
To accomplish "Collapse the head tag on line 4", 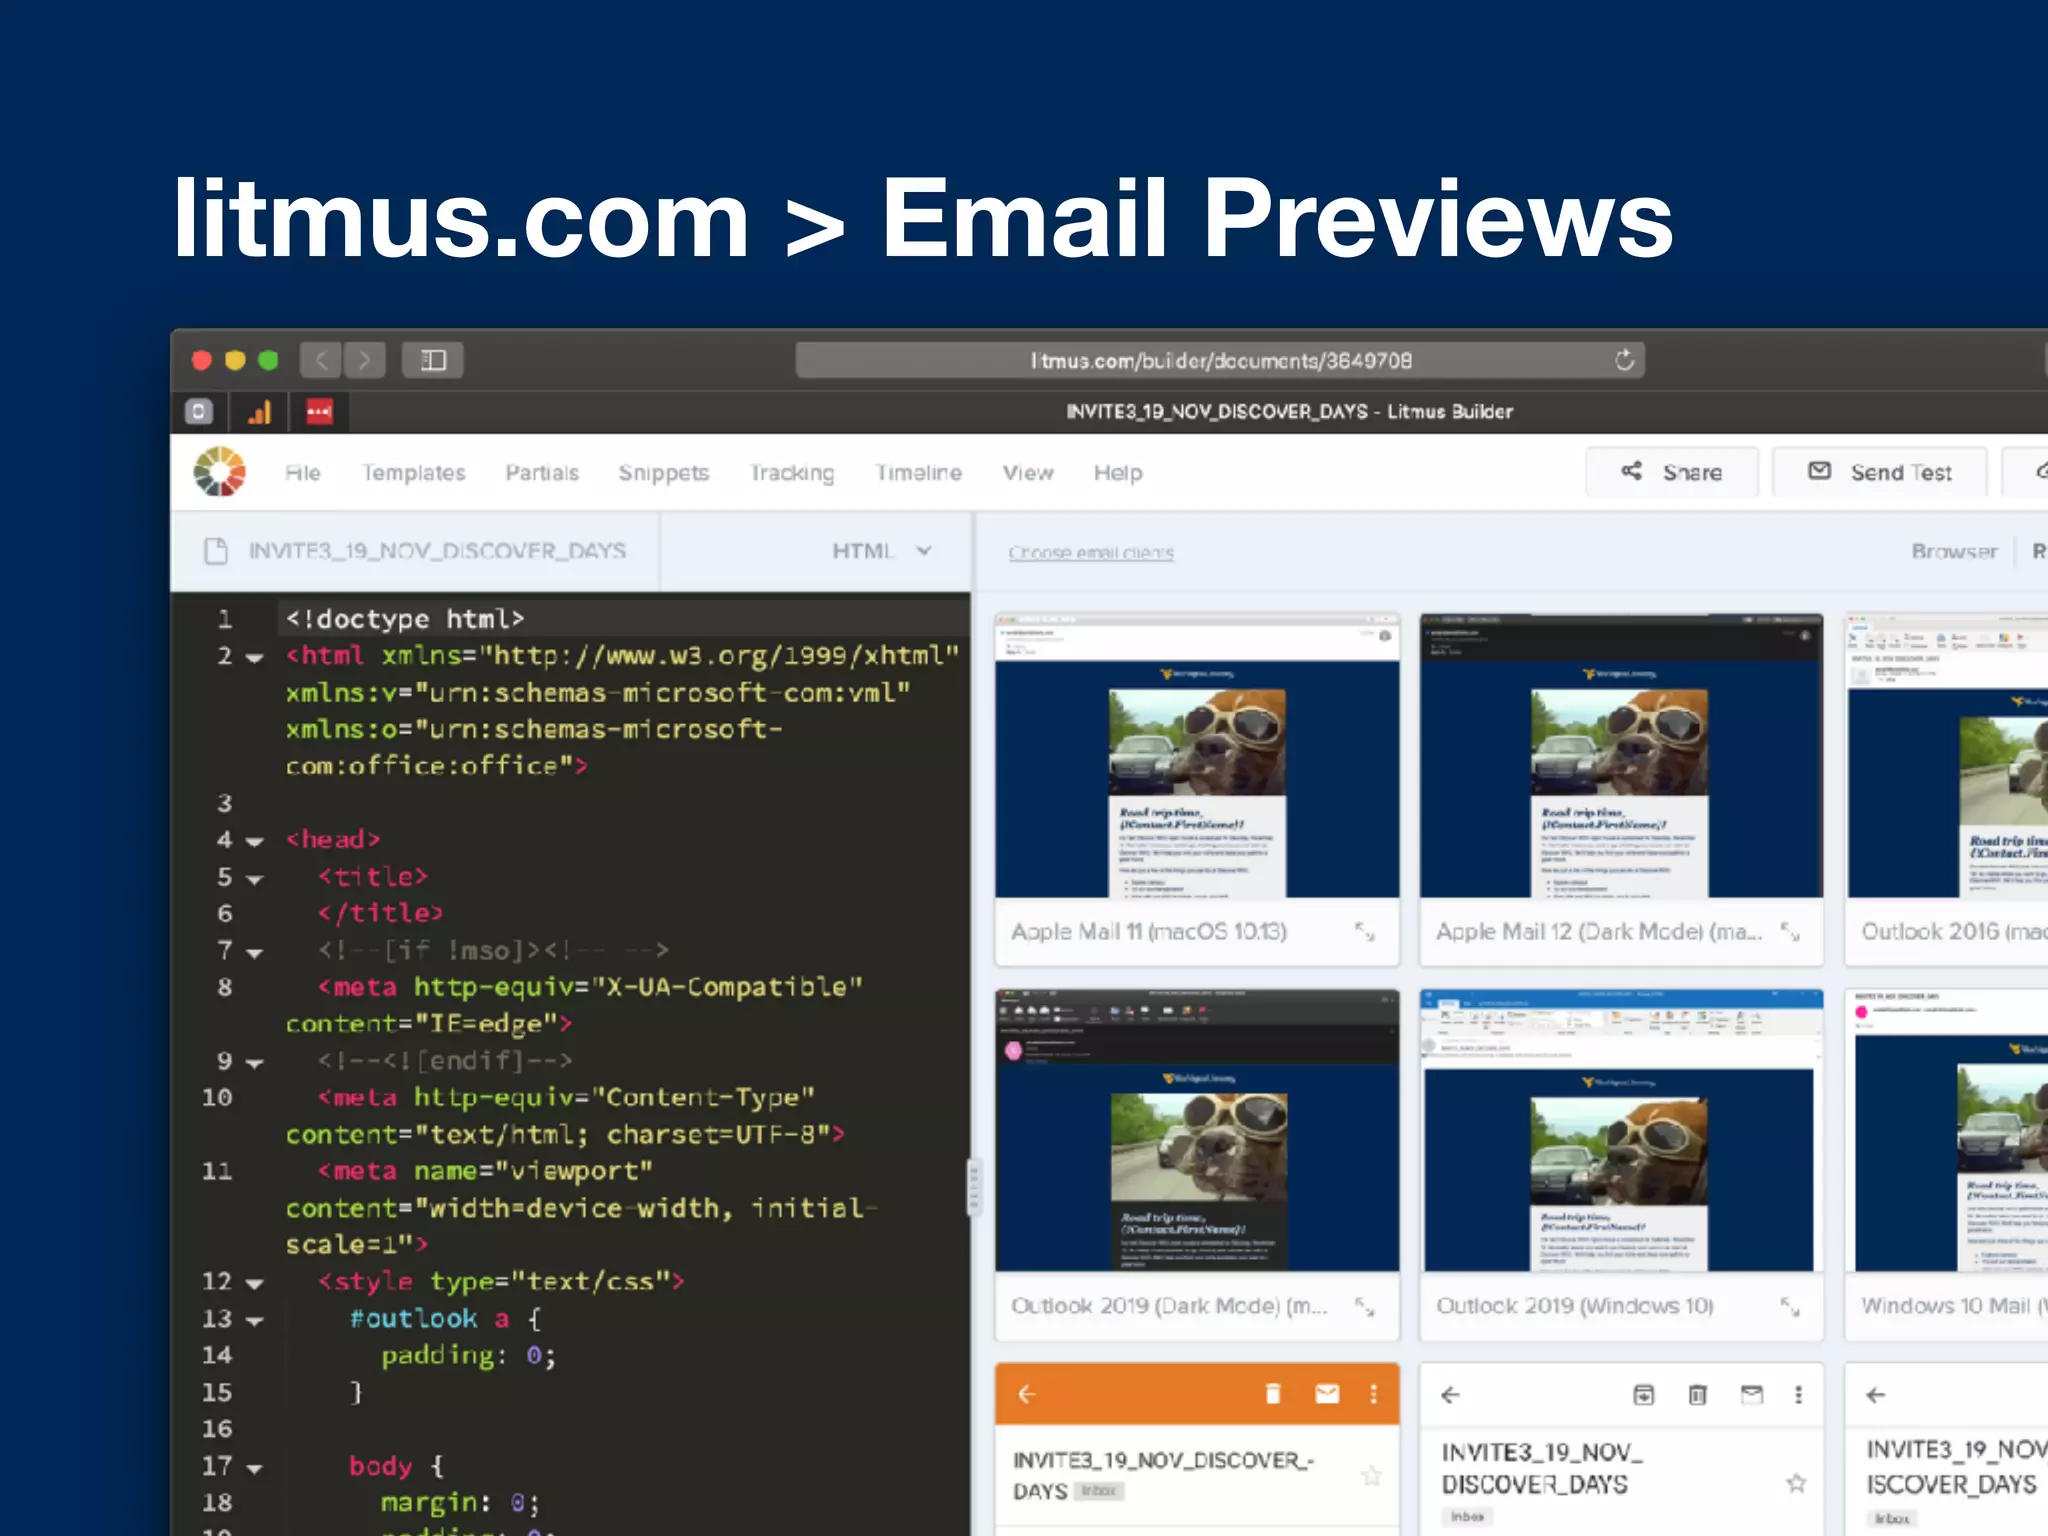I will click(x=255, y=842).
